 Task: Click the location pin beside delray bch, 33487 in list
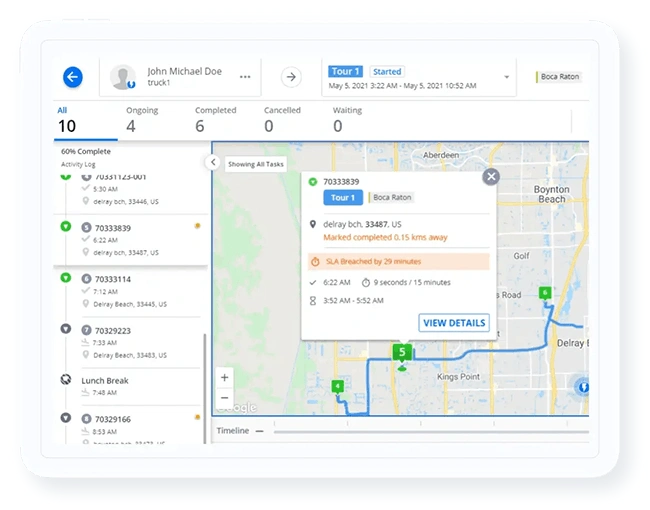click(x=85, y=252)
